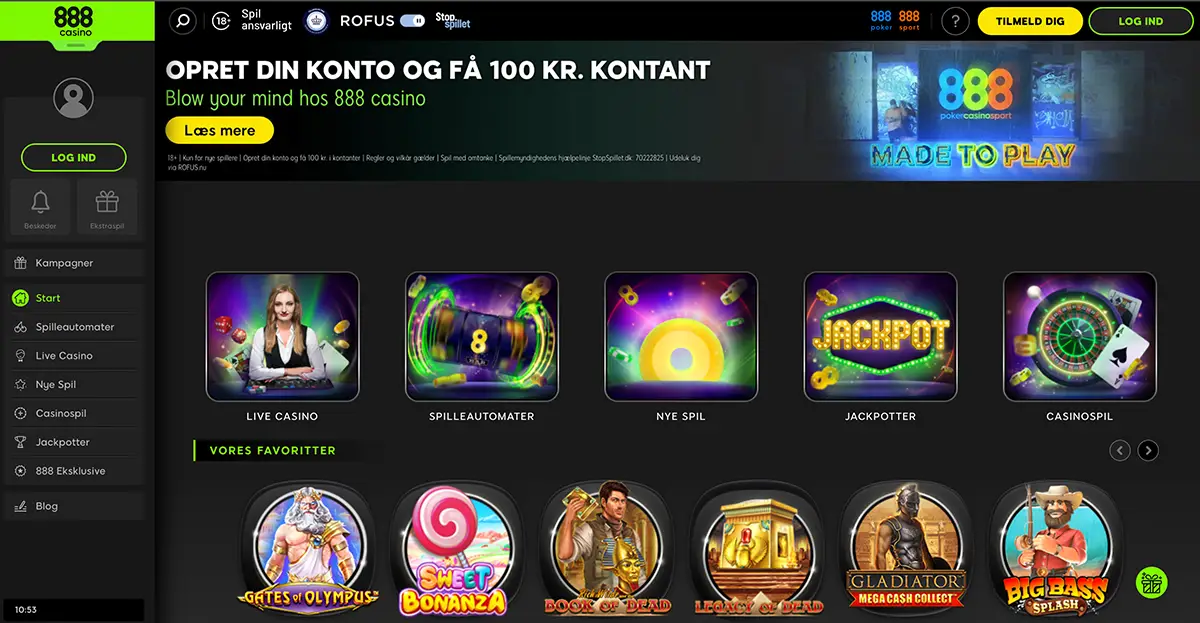Click the sidebar Log ind button

point(74,158)
